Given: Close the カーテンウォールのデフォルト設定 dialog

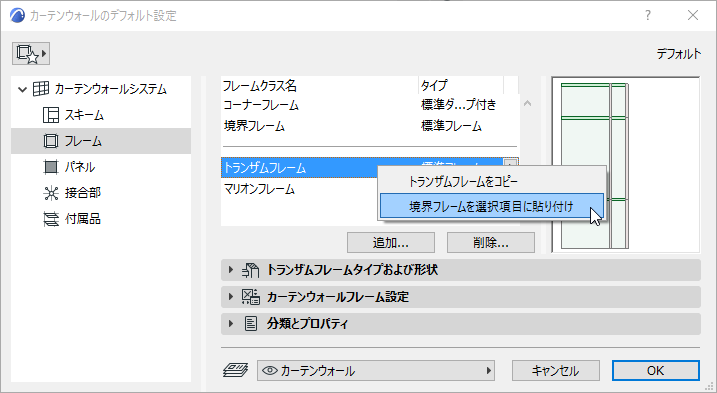Looking at the screenshot, I should pyautogui.click(x=693, y=15).
